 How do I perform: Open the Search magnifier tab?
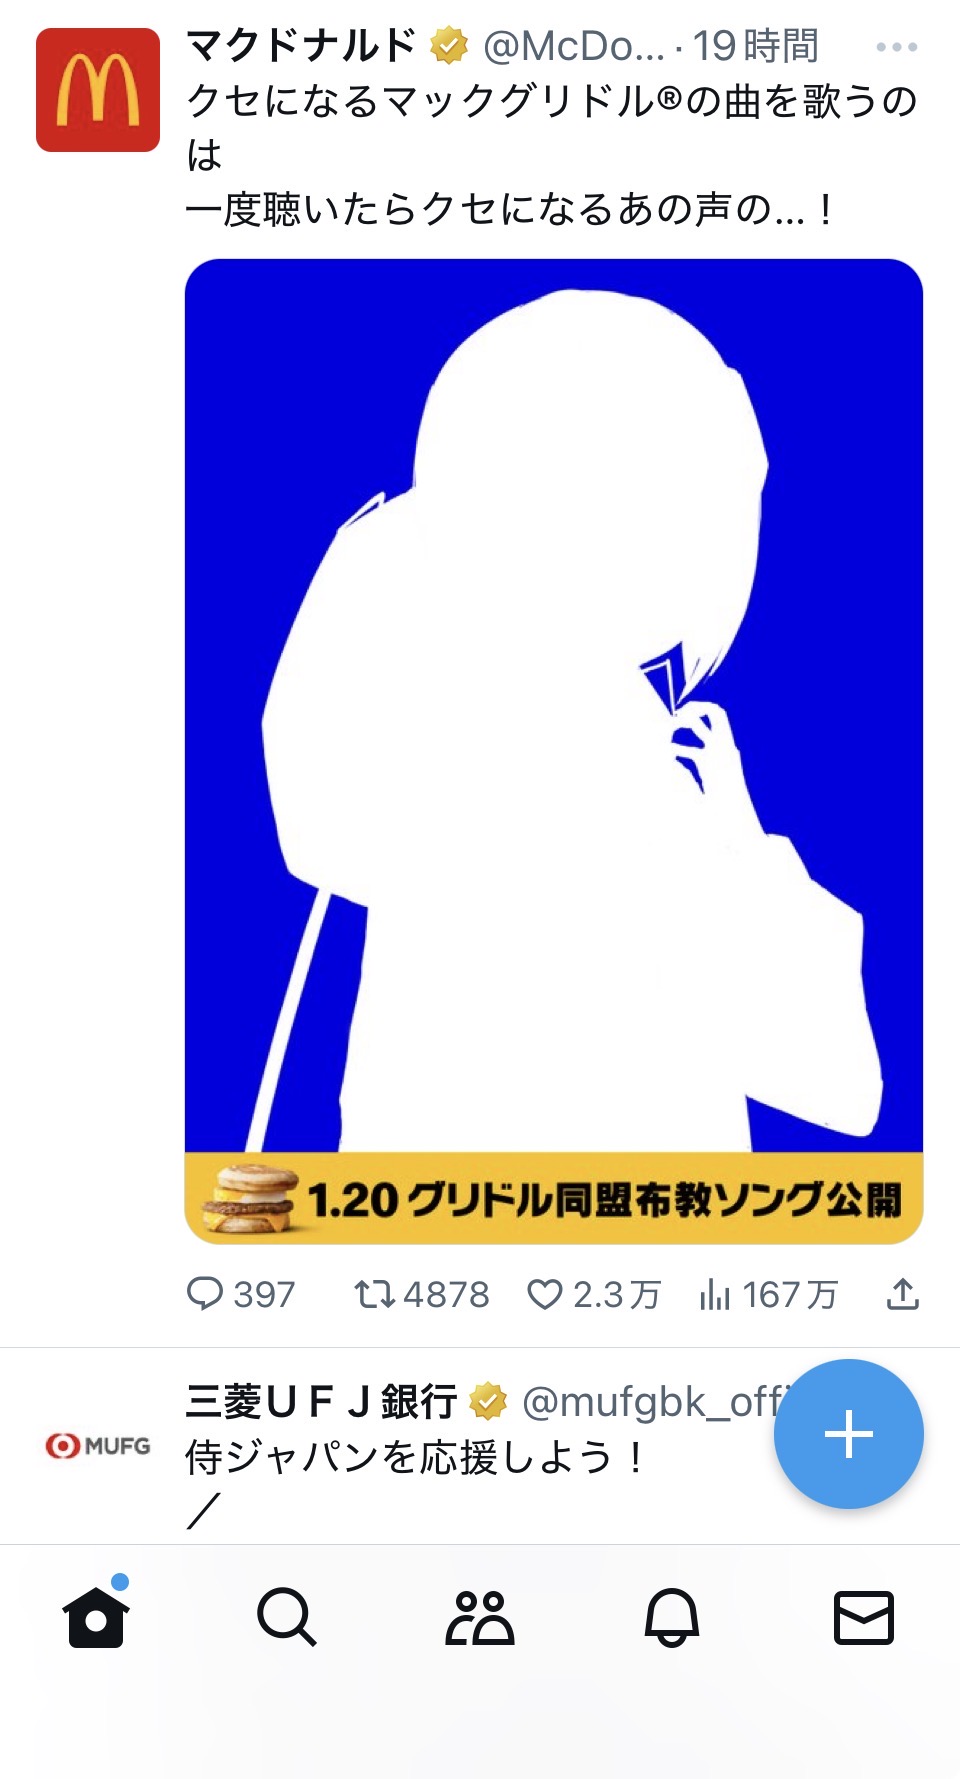point(287,1616)
